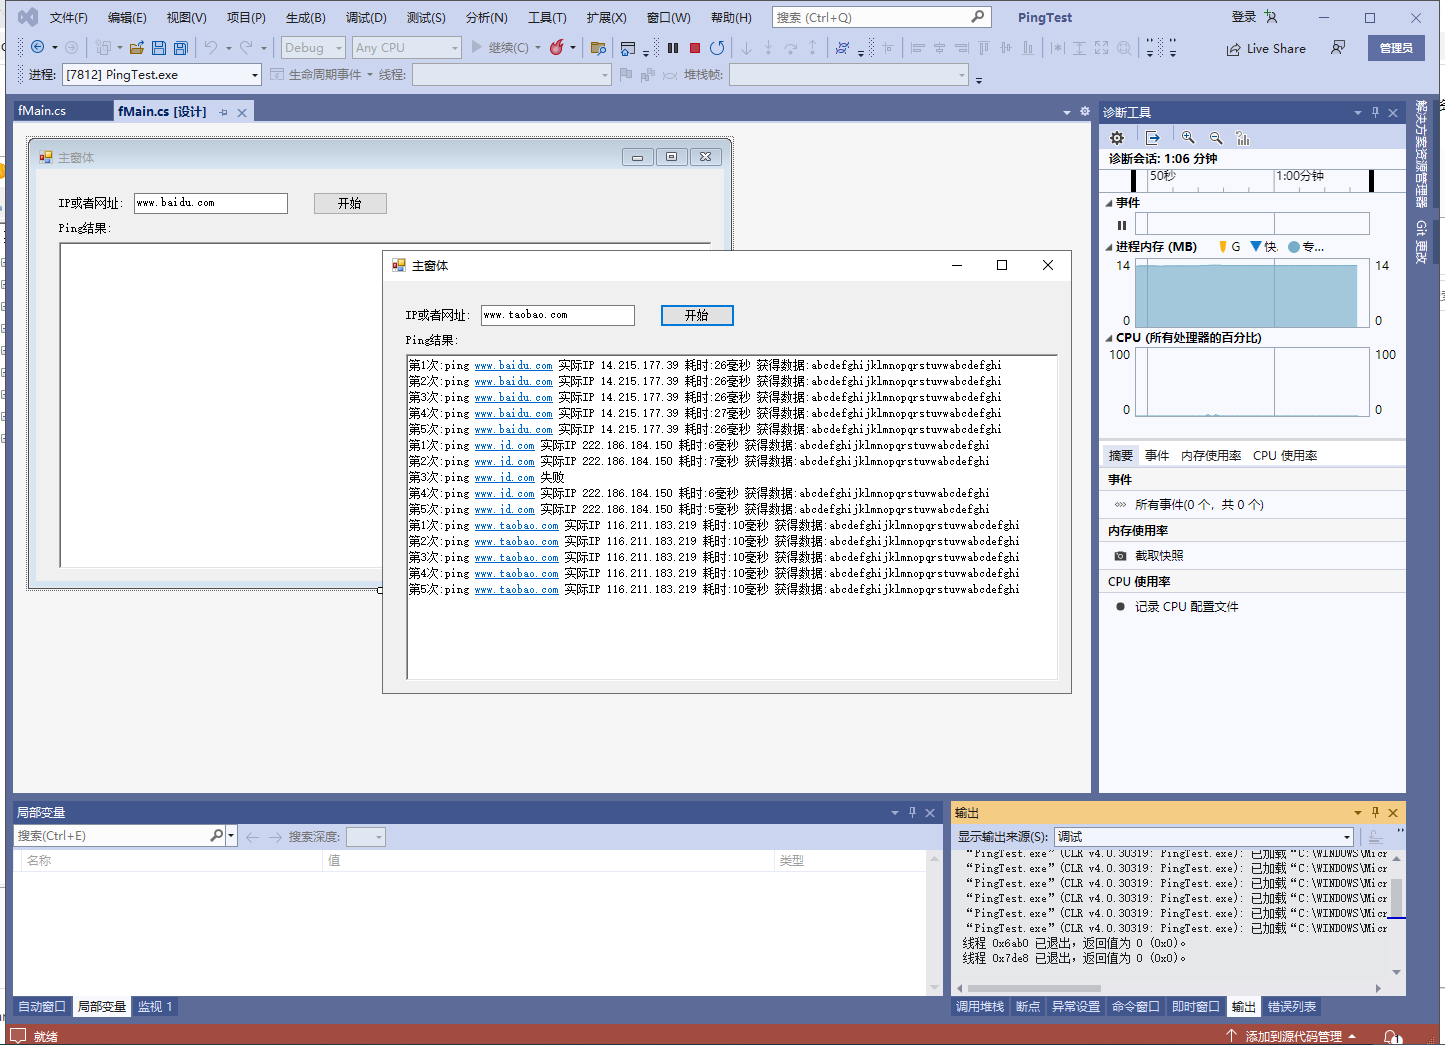Zoom in on diagnostic timeline
1445x1045 pixels.
click(1188, 138)
